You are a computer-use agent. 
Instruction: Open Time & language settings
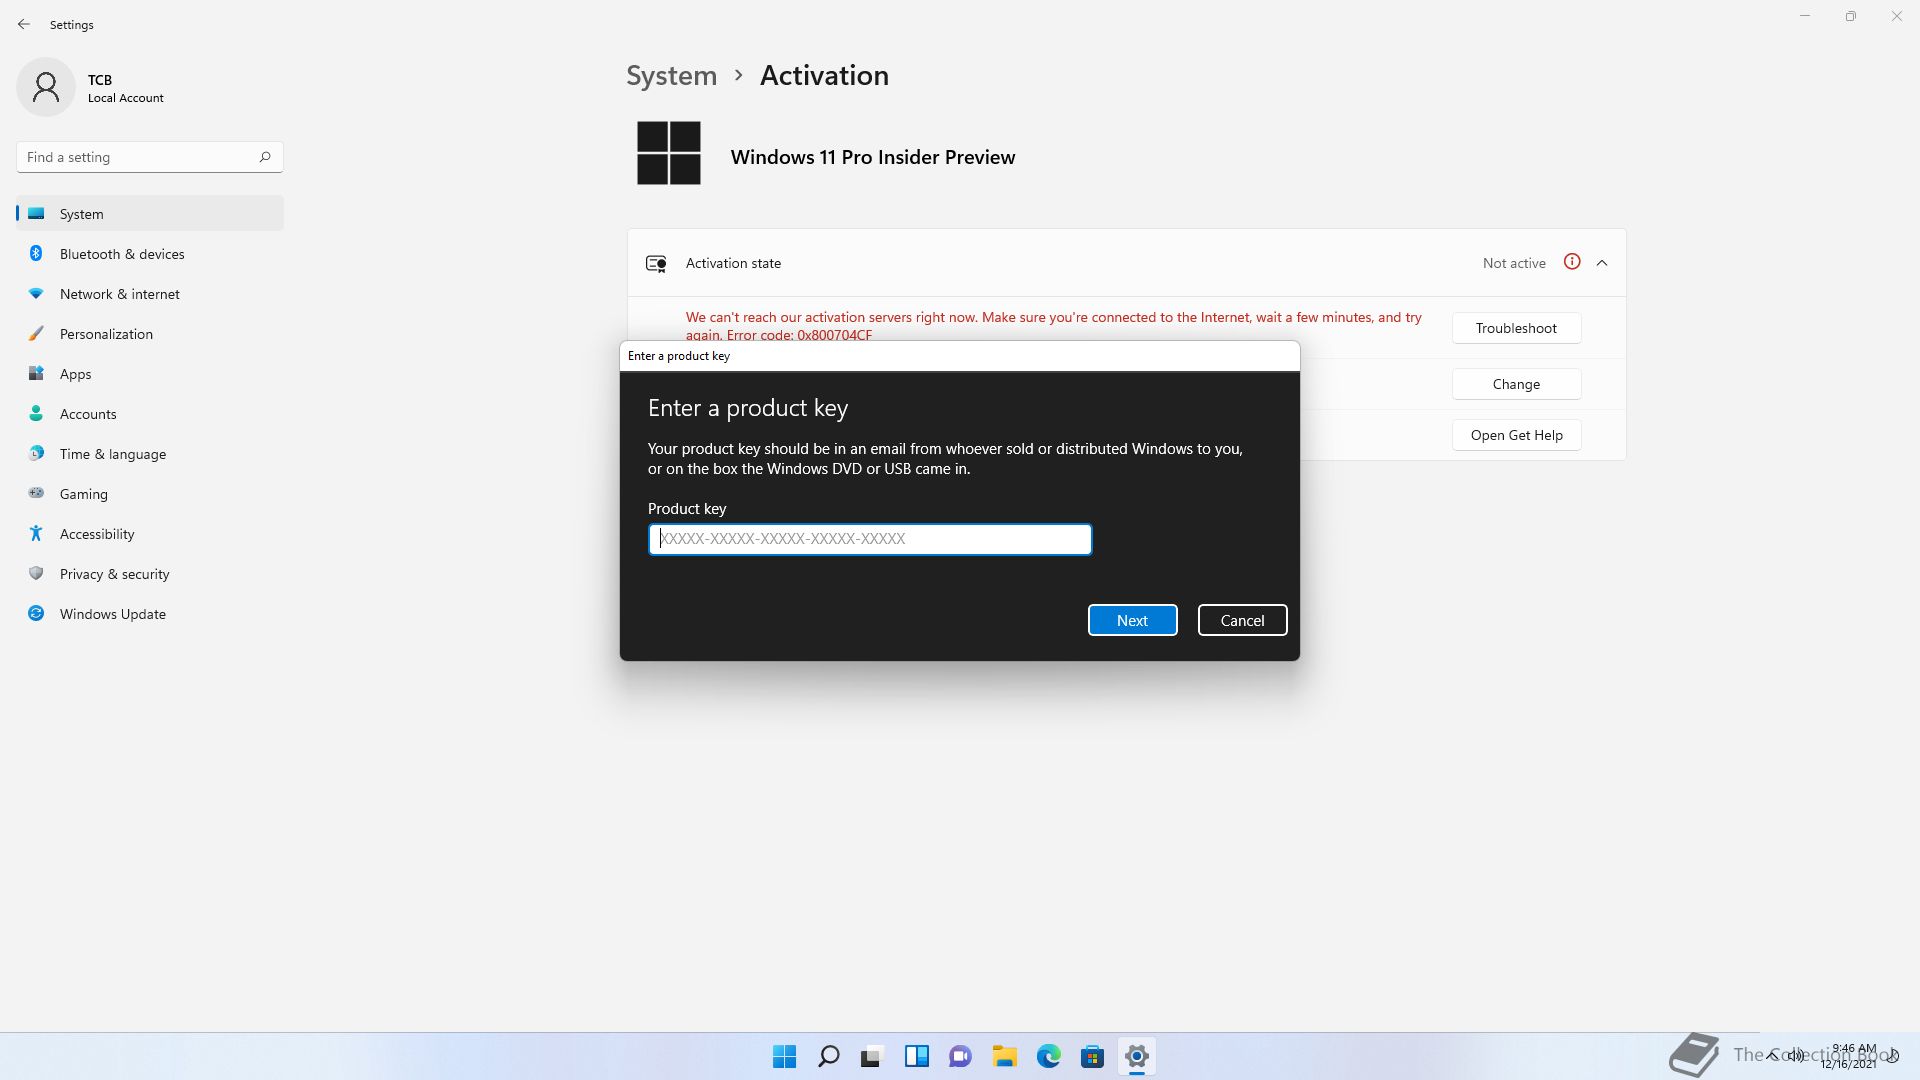[x=150, y=454]
